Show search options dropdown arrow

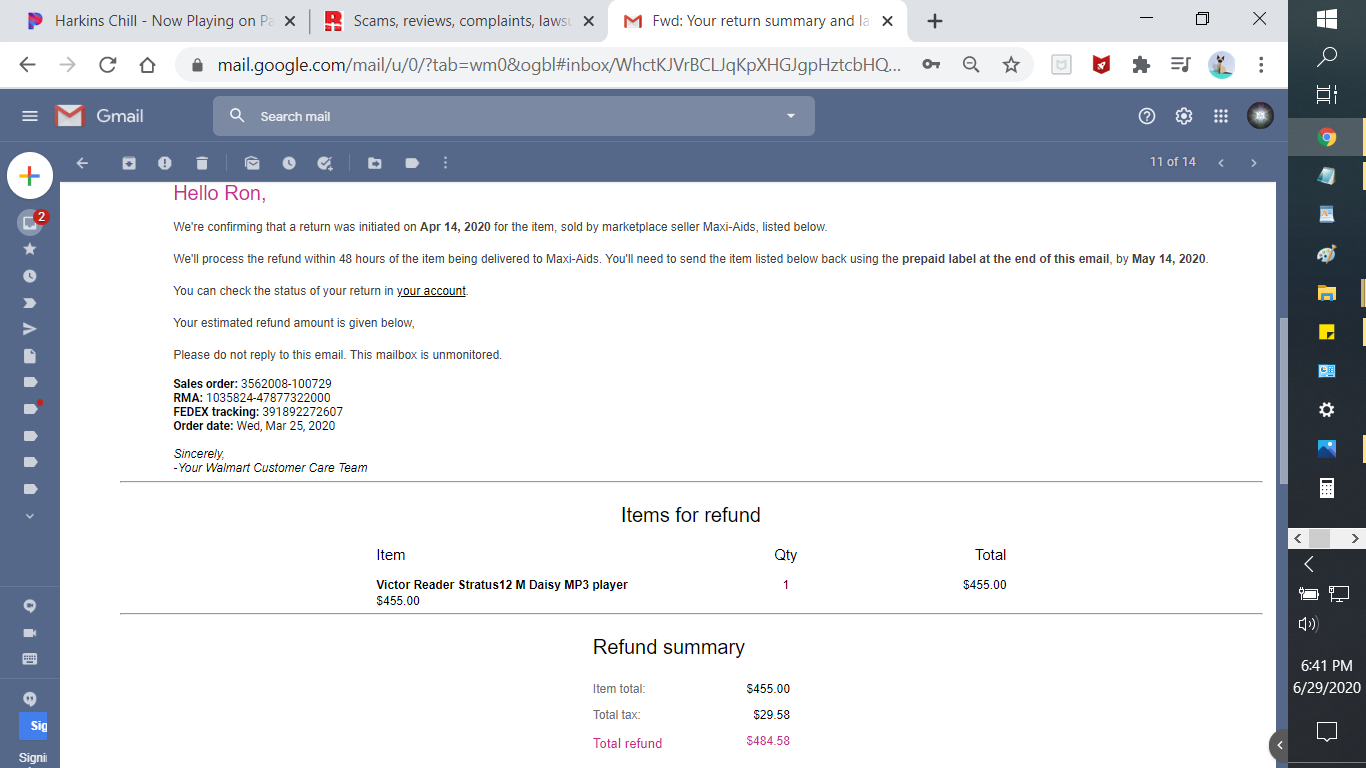pyautogui.click(x=791, y=116)
